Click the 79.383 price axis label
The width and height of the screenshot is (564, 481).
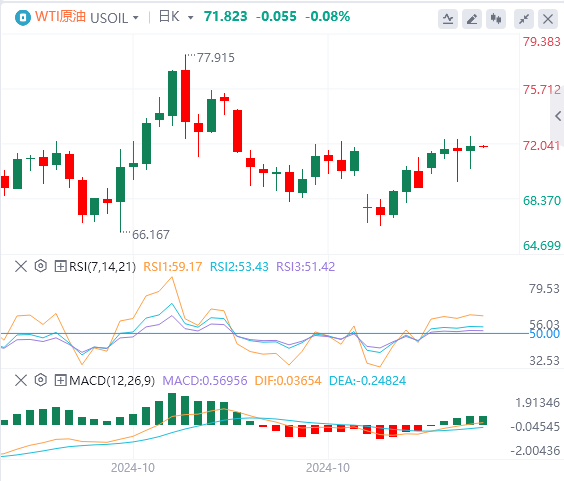coord(542,42)
